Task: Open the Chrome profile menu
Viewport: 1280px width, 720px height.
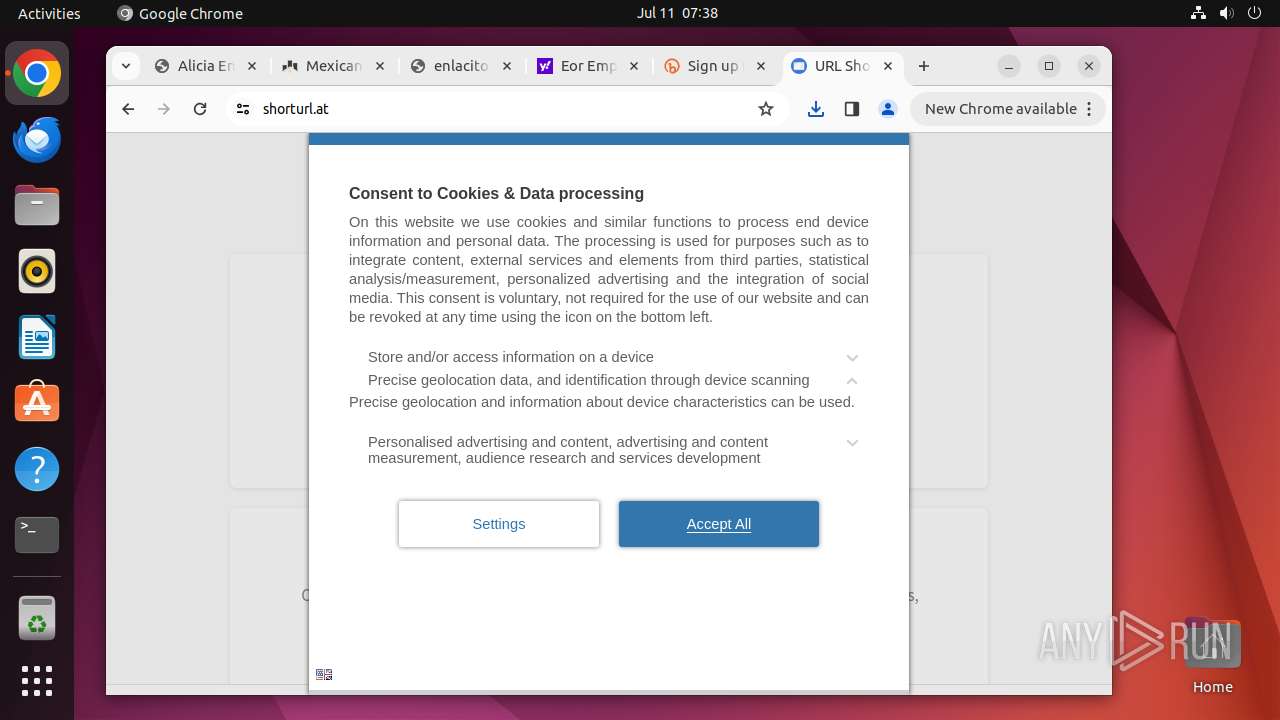Action: click(888, 109)
